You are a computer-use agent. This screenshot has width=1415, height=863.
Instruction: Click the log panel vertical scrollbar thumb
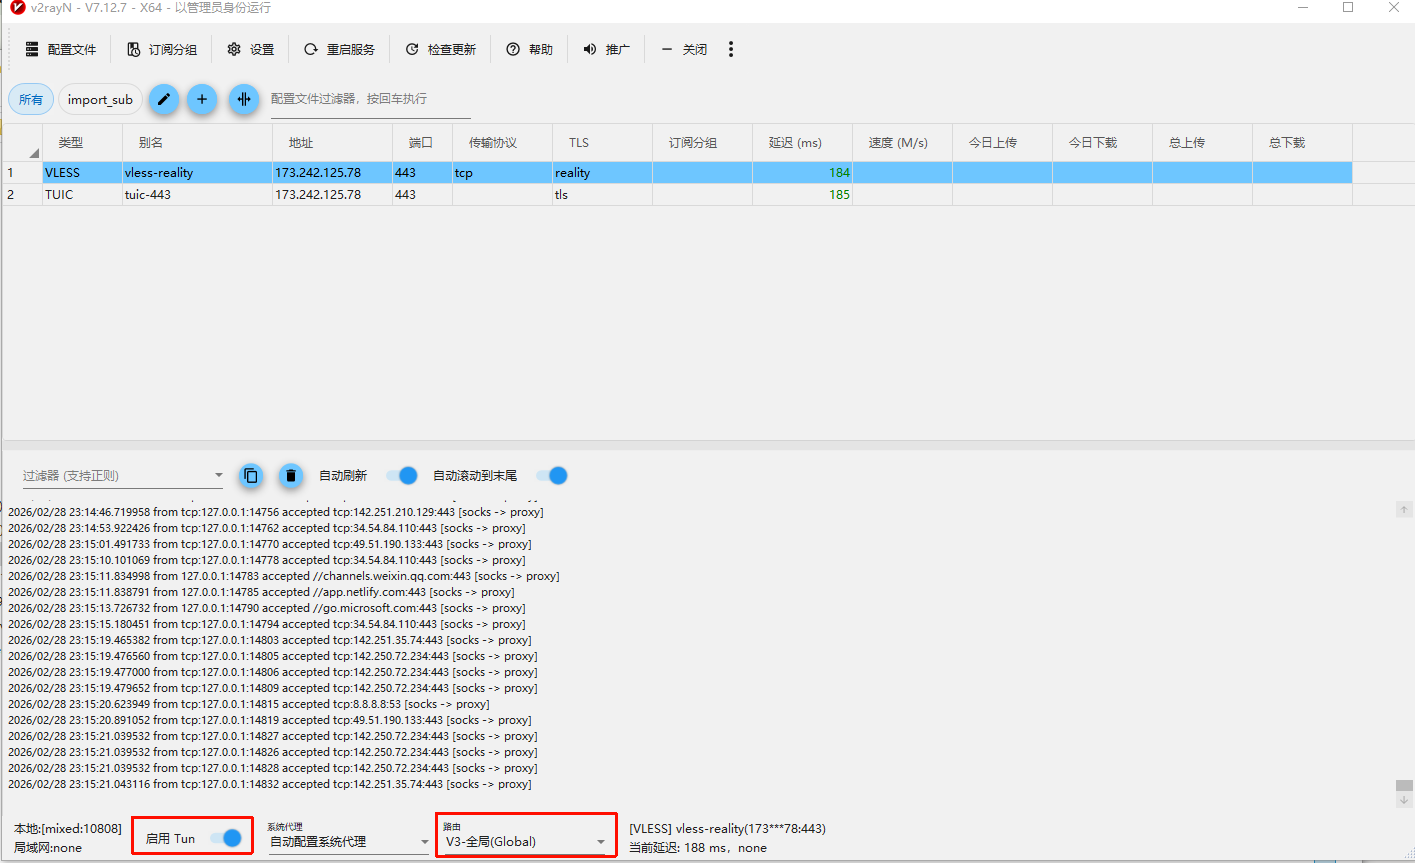tap(1404, 786)
